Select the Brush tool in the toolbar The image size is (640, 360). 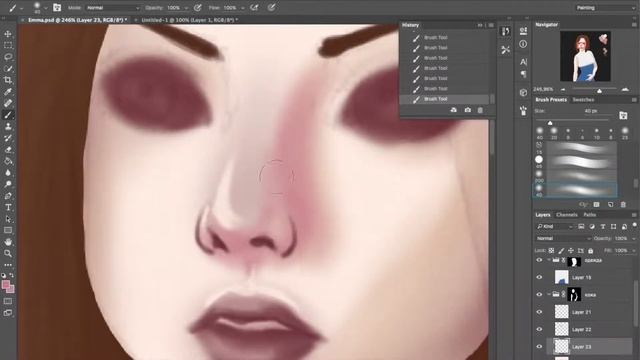(8, 115)
